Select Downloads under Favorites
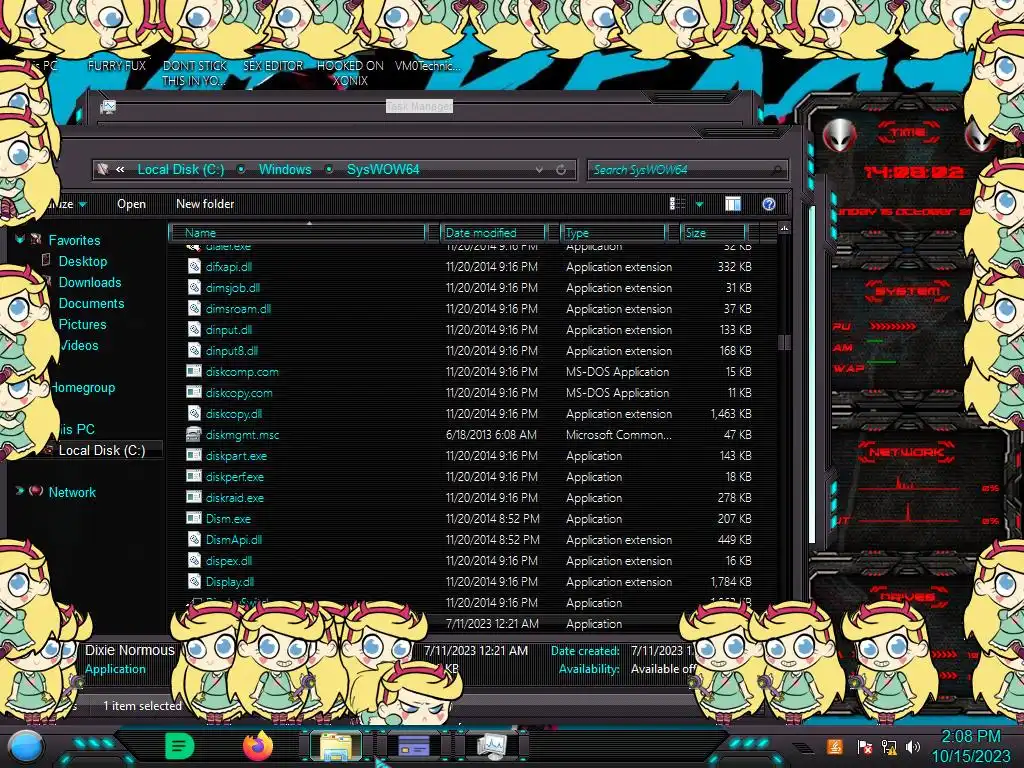The image size is (1024, 768). [x=89, y=282]
